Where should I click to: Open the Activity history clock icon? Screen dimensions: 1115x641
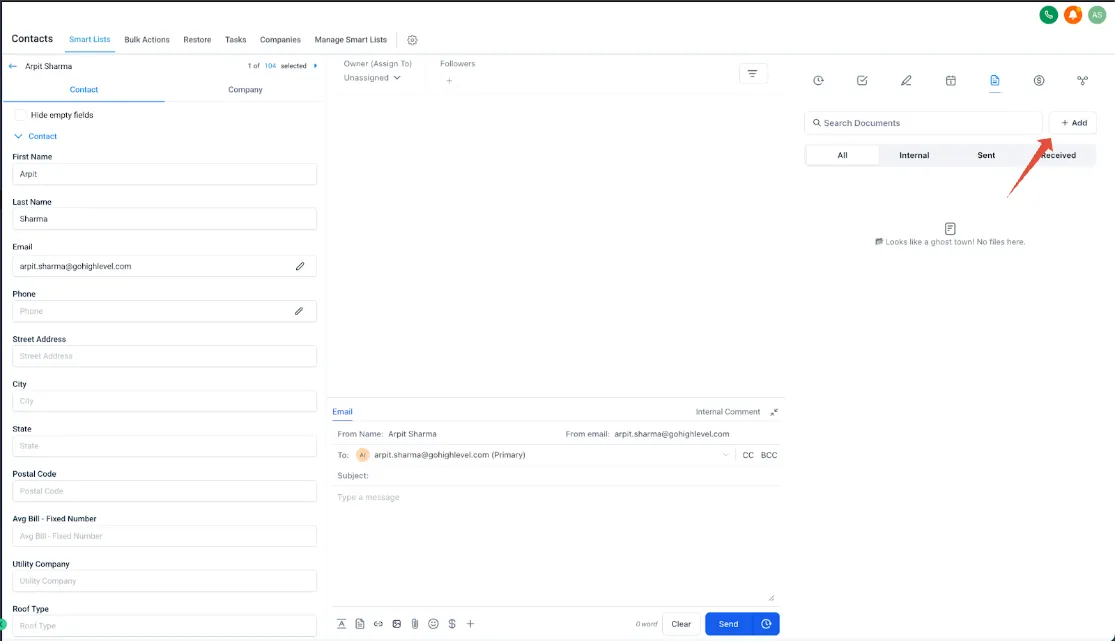818,80
